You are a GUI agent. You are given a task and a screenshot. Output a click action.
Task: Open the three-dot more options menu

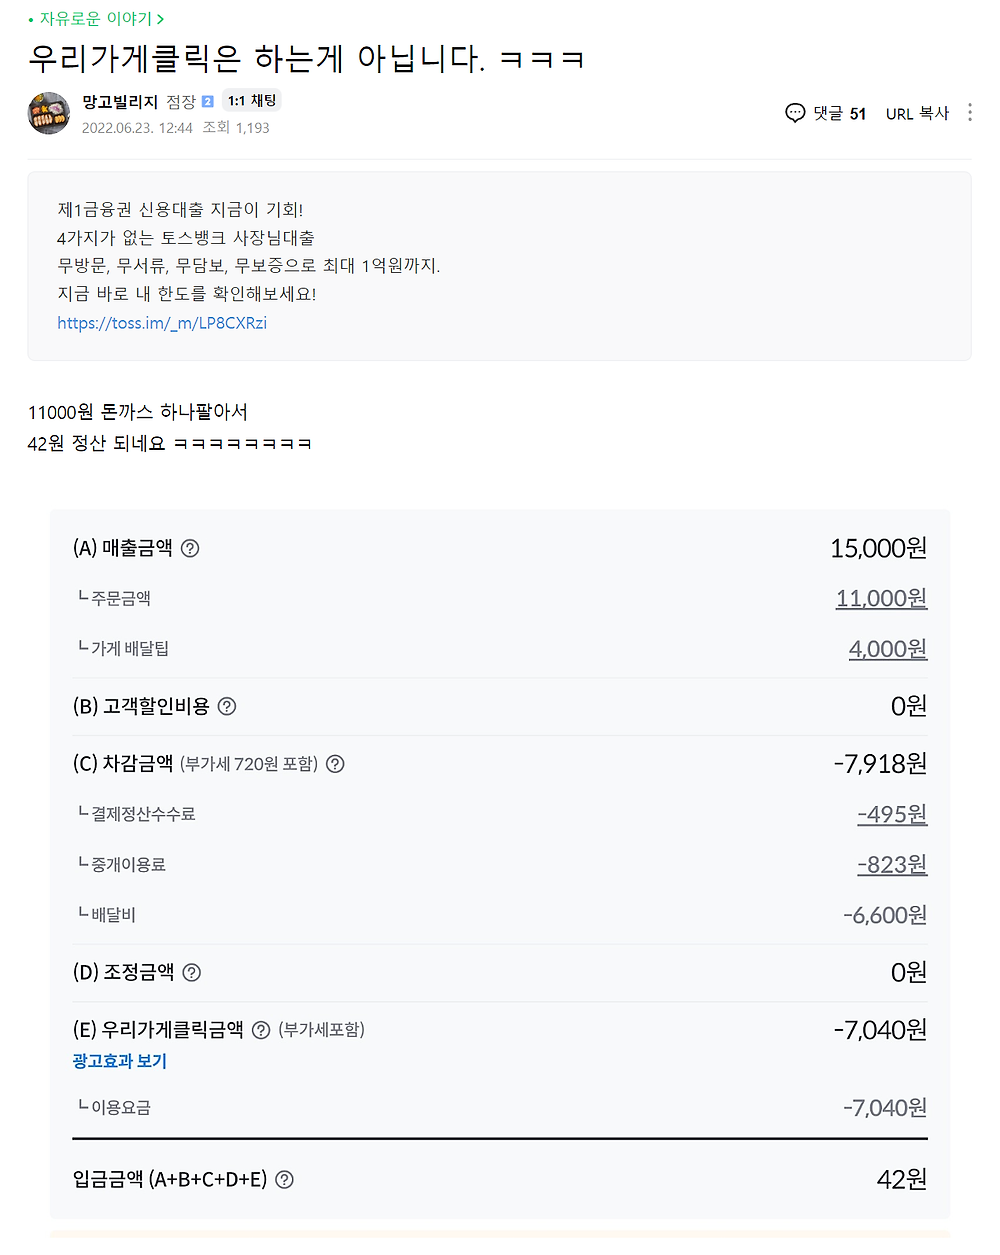(969, 112)
